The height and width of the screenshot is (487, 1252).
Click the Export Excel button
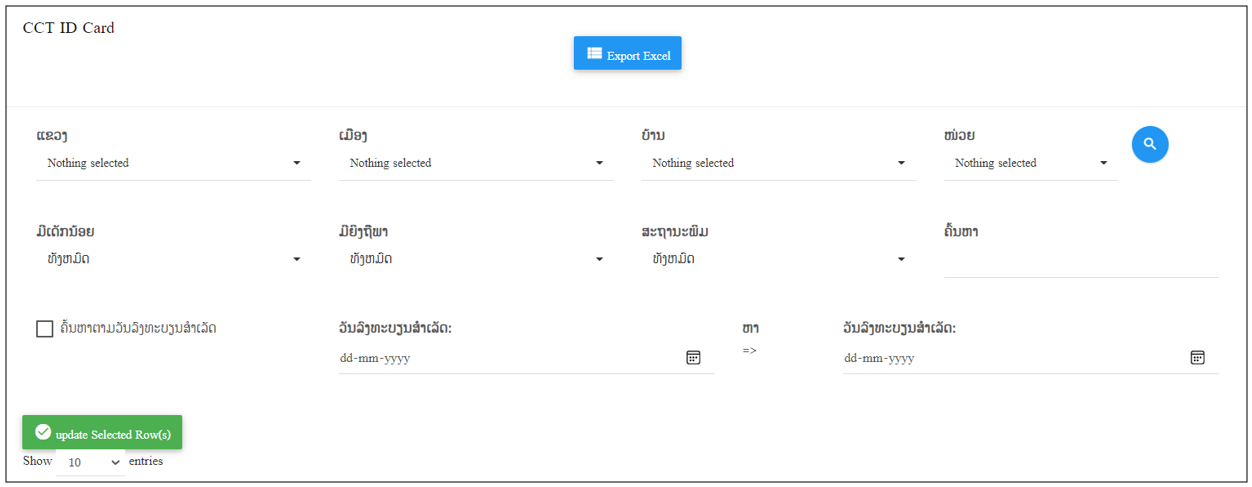[627, 54]
